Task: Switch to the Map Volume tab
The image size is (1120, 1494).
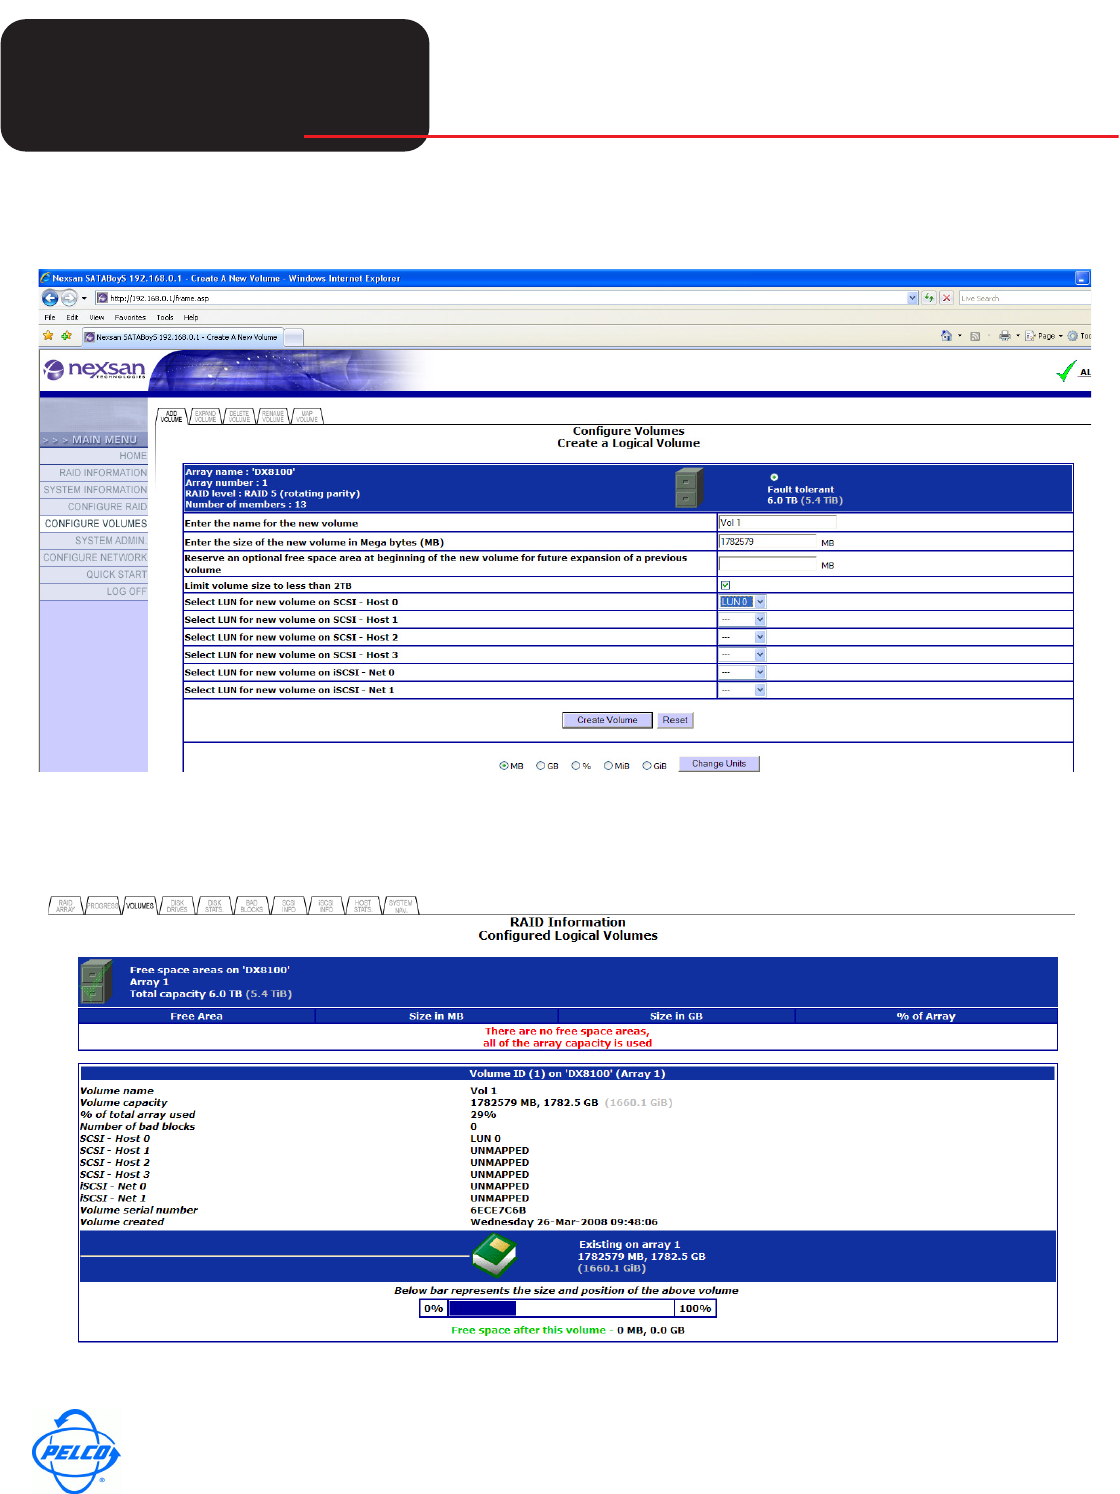Action: pyautogui.click(x=307, y=416)
